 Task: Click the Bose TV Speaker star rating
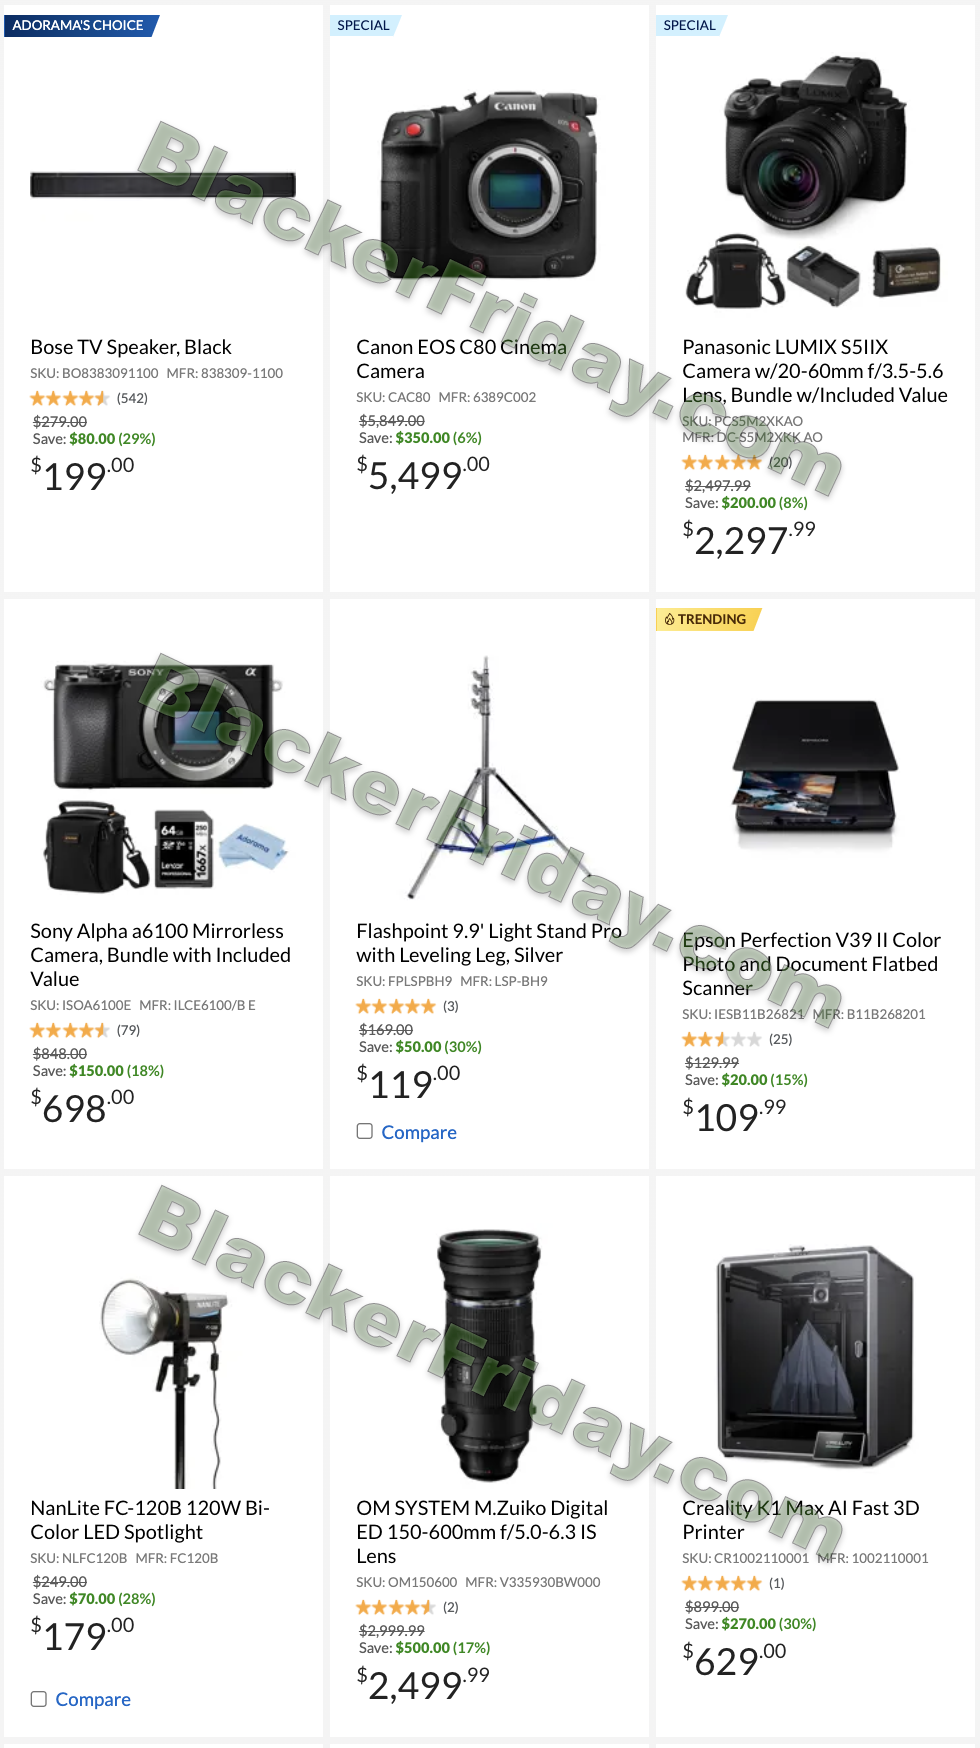70,398
